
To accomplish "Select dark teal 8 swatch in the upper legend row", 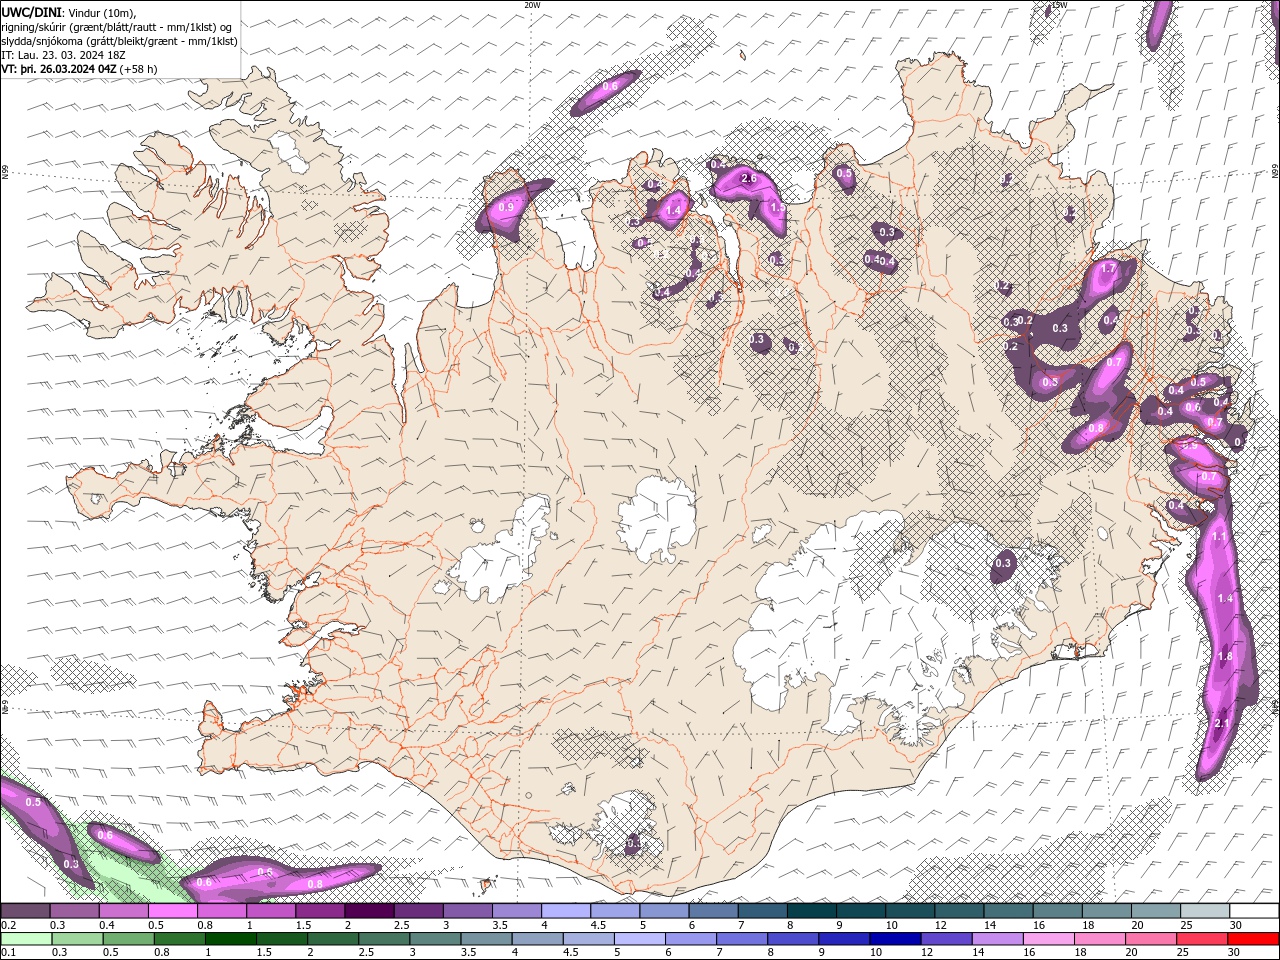I will (812, 911).
